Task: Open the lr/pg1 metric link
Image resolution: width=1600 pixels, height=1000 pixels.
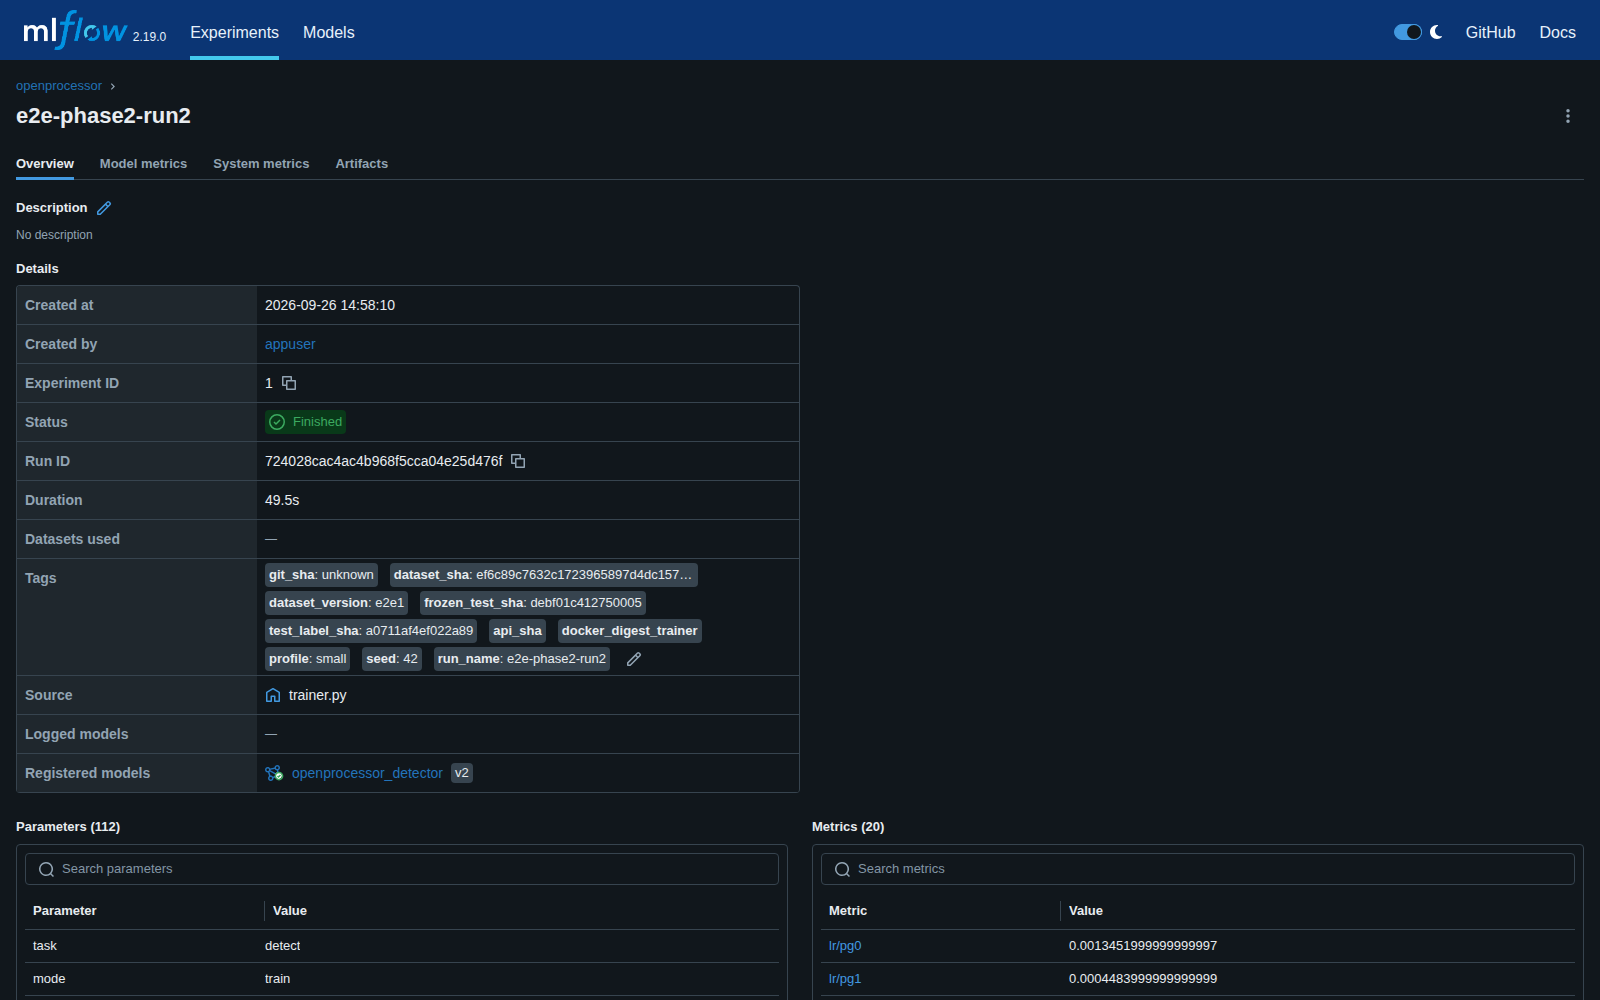Action: pos(845,979)
